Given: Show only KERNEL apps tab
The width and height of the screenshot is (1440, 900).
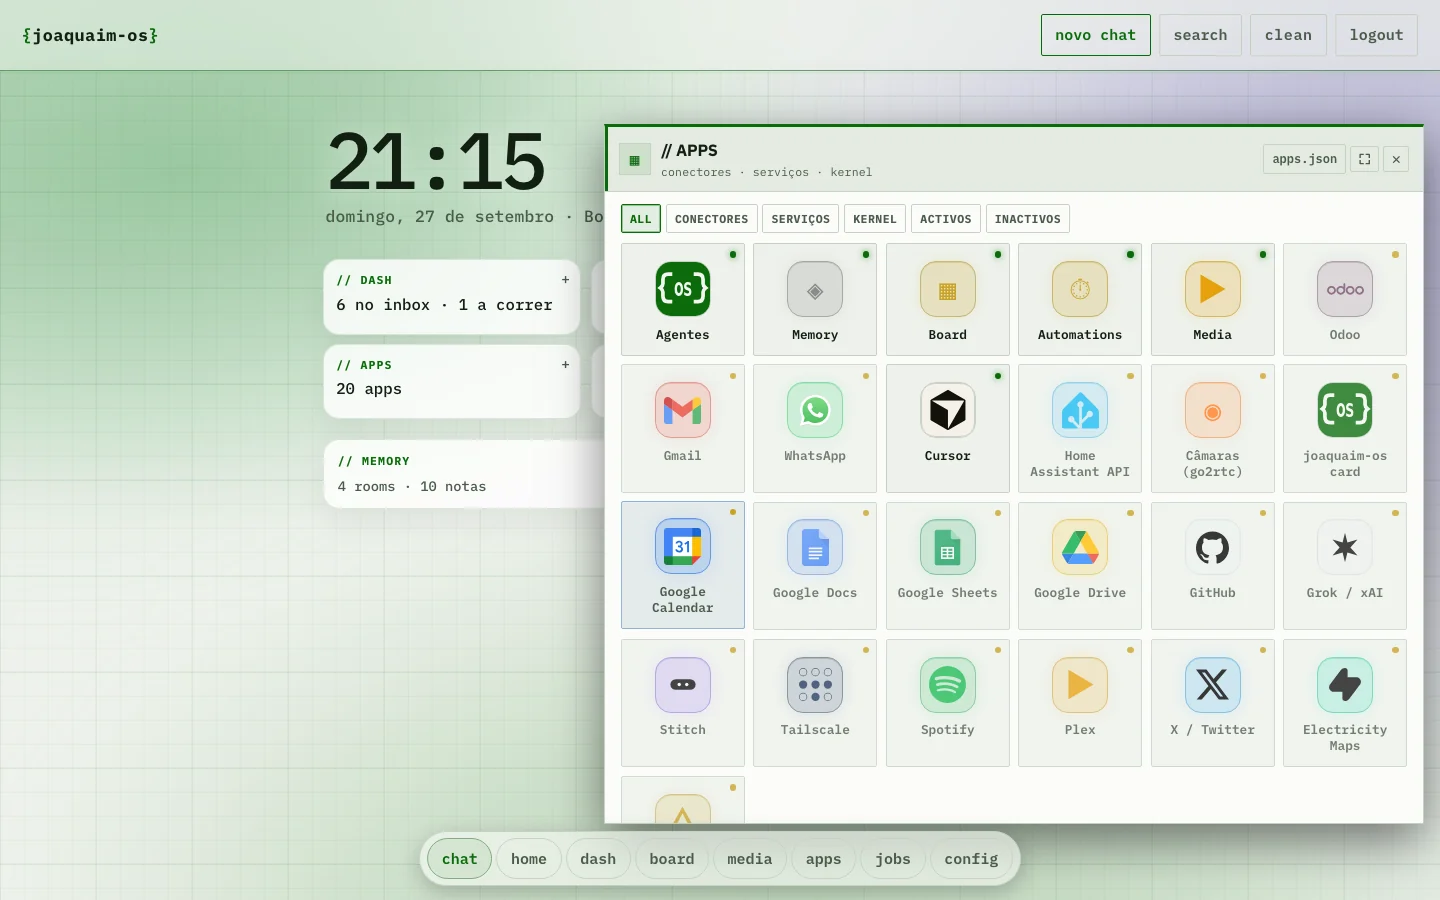Looking at the screenshot, I should point(875,219).
